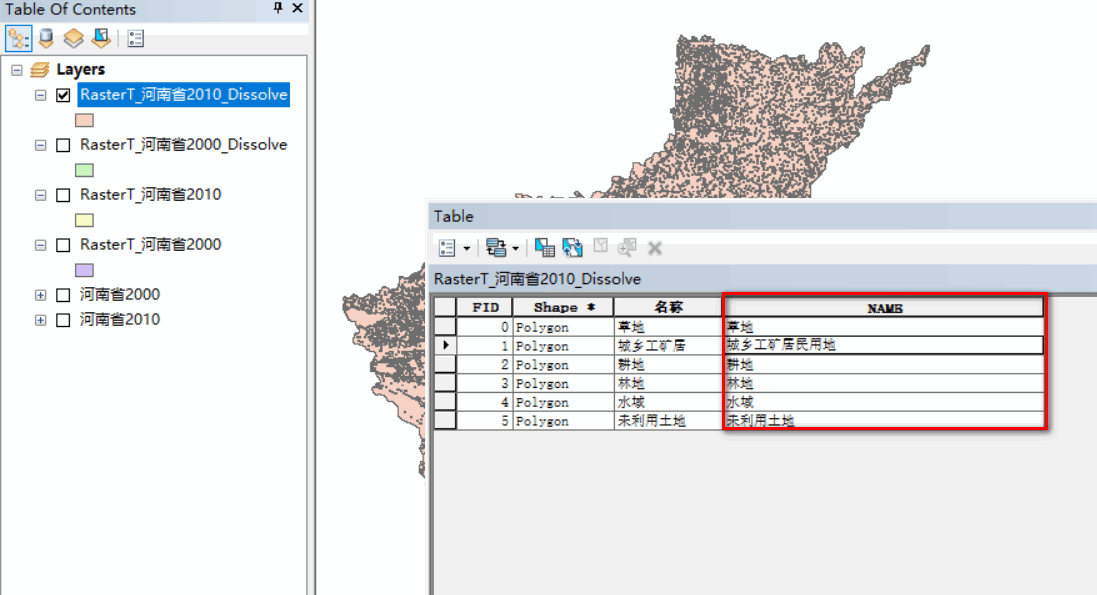Click NAME cell 城乡工矿居民用地
The height and width of the screenshot is (595, 1097).
tap(884, 345)
